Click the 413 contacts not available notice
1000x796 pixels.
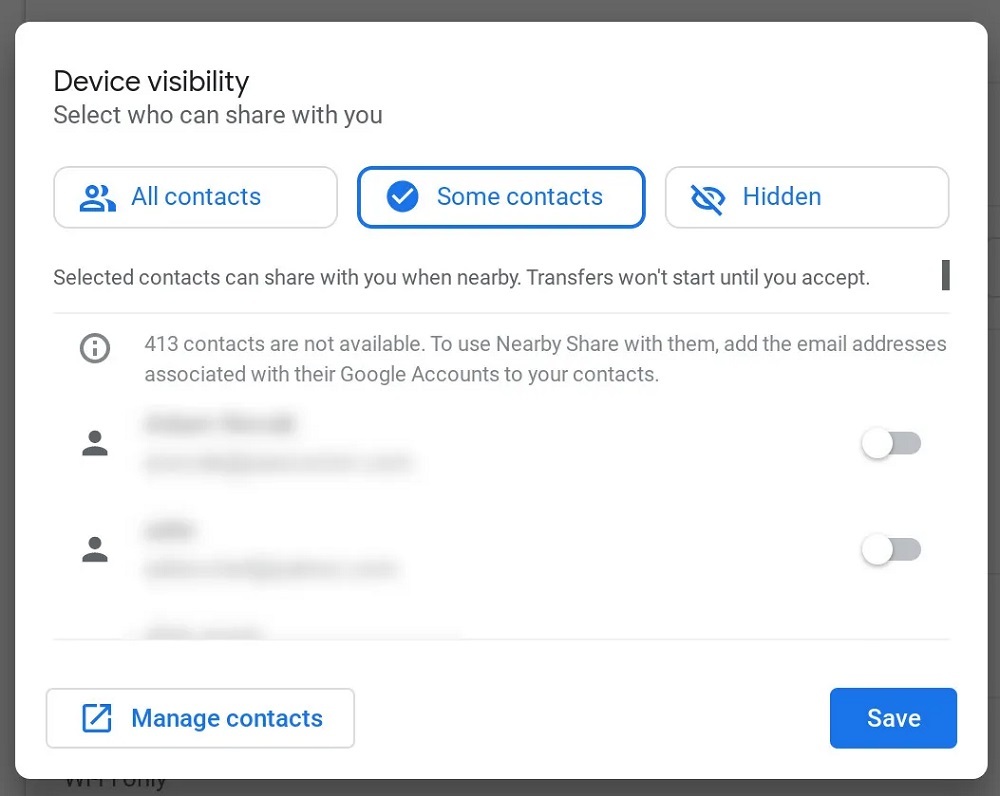545,360
